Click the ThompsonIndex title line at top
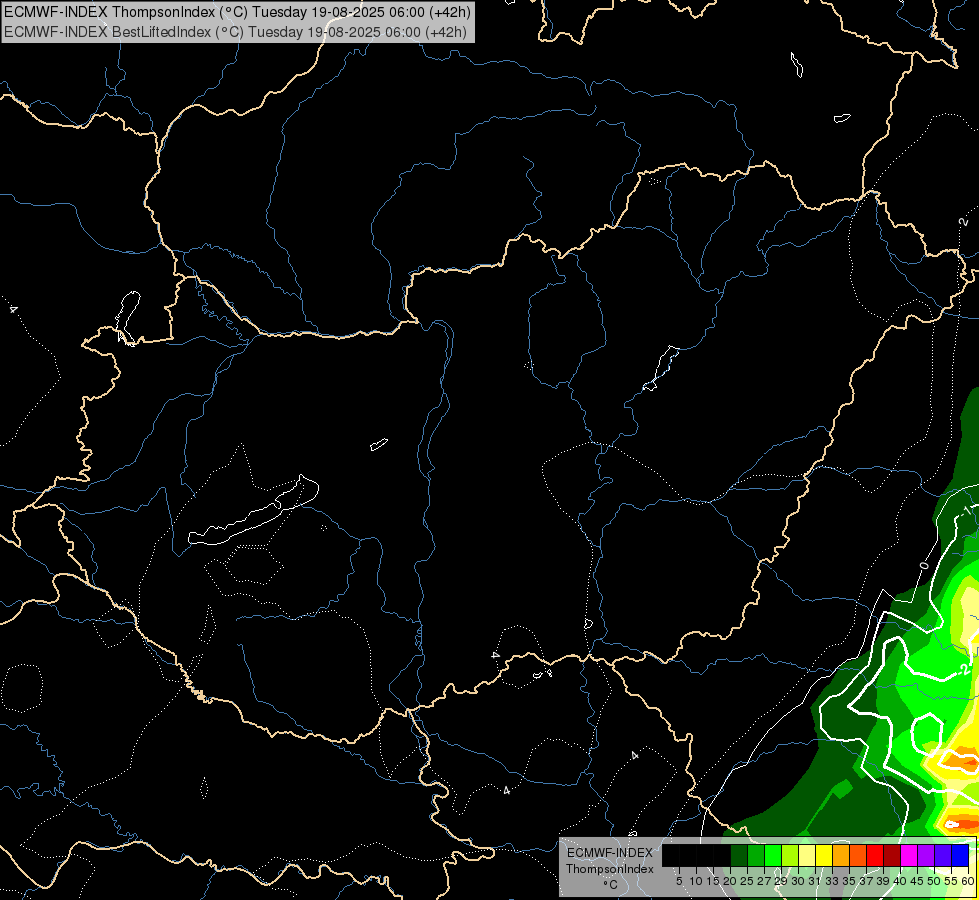The height and width of the screenshot is (900, 979). (x=237, y=11)
